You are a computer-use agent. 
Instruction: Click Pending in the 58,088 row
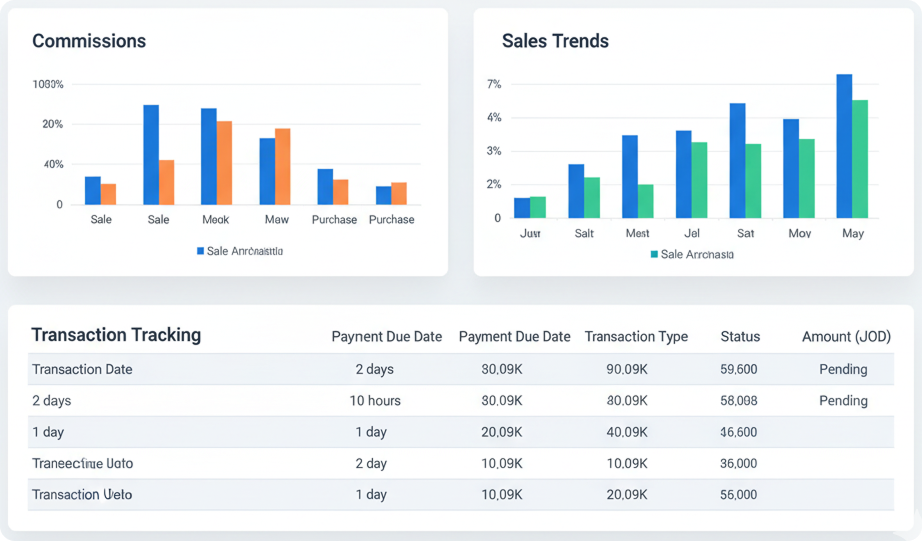[x=843, y=401]
